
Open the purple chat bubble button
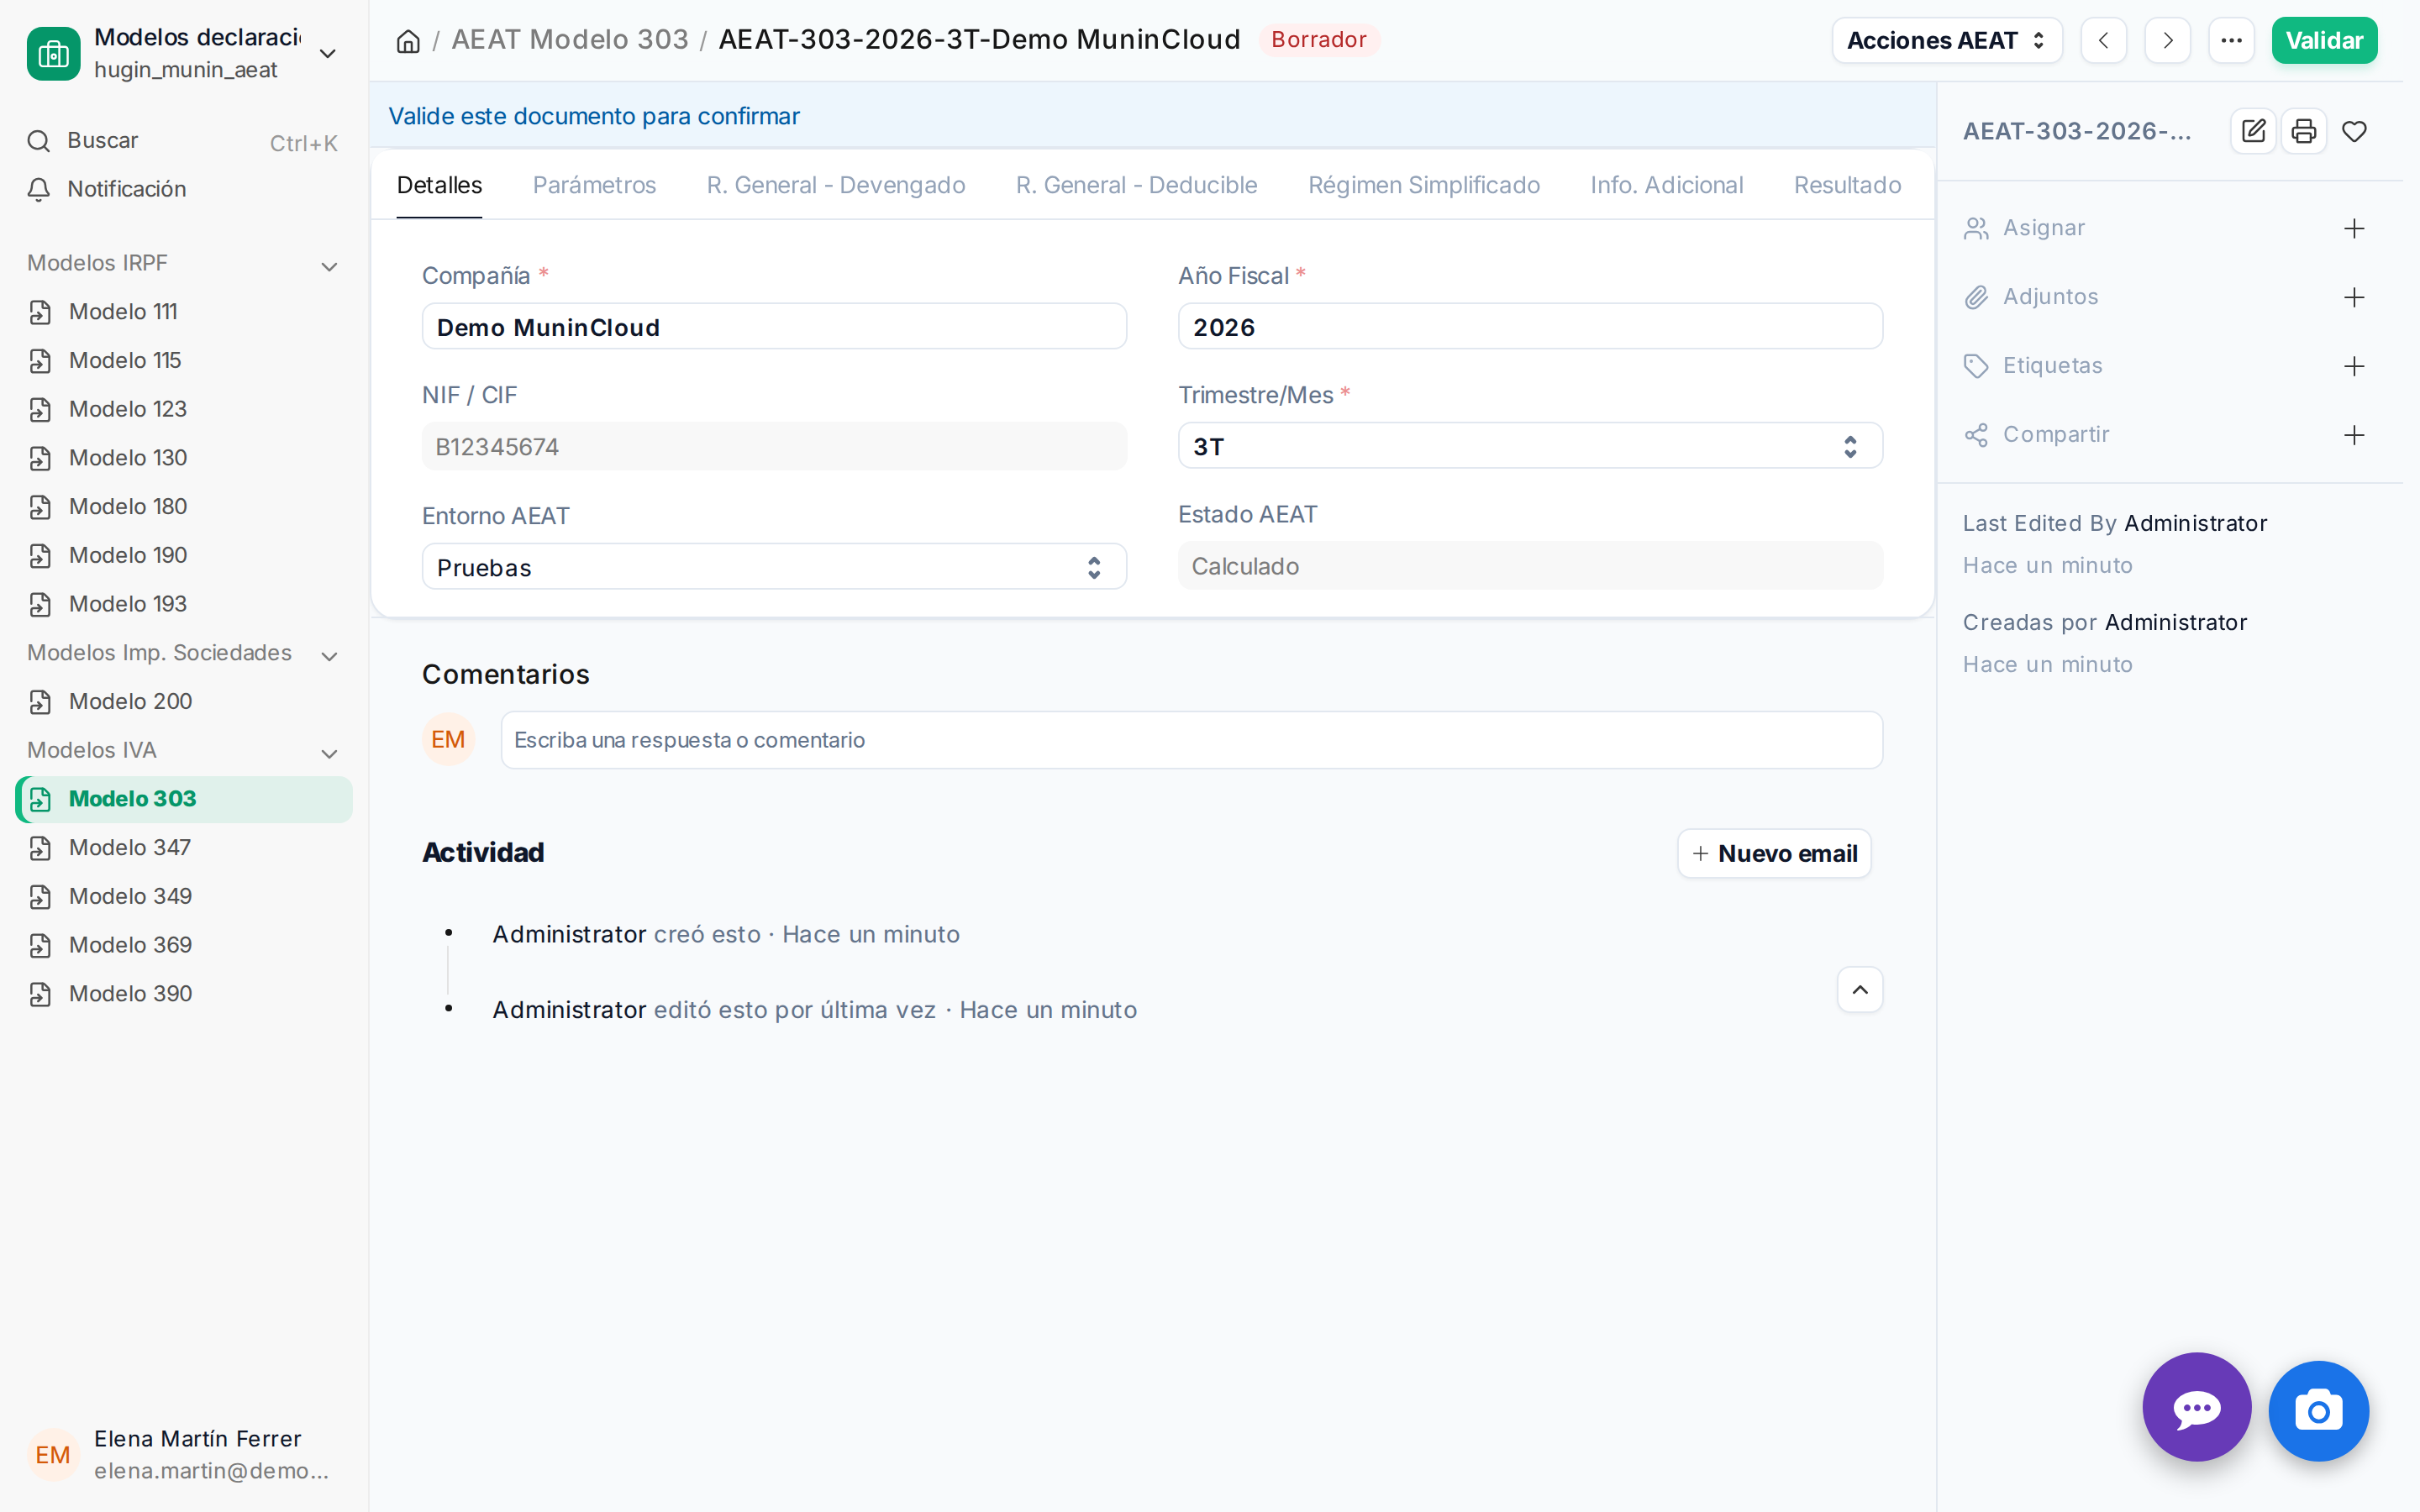[2197, 1408]
